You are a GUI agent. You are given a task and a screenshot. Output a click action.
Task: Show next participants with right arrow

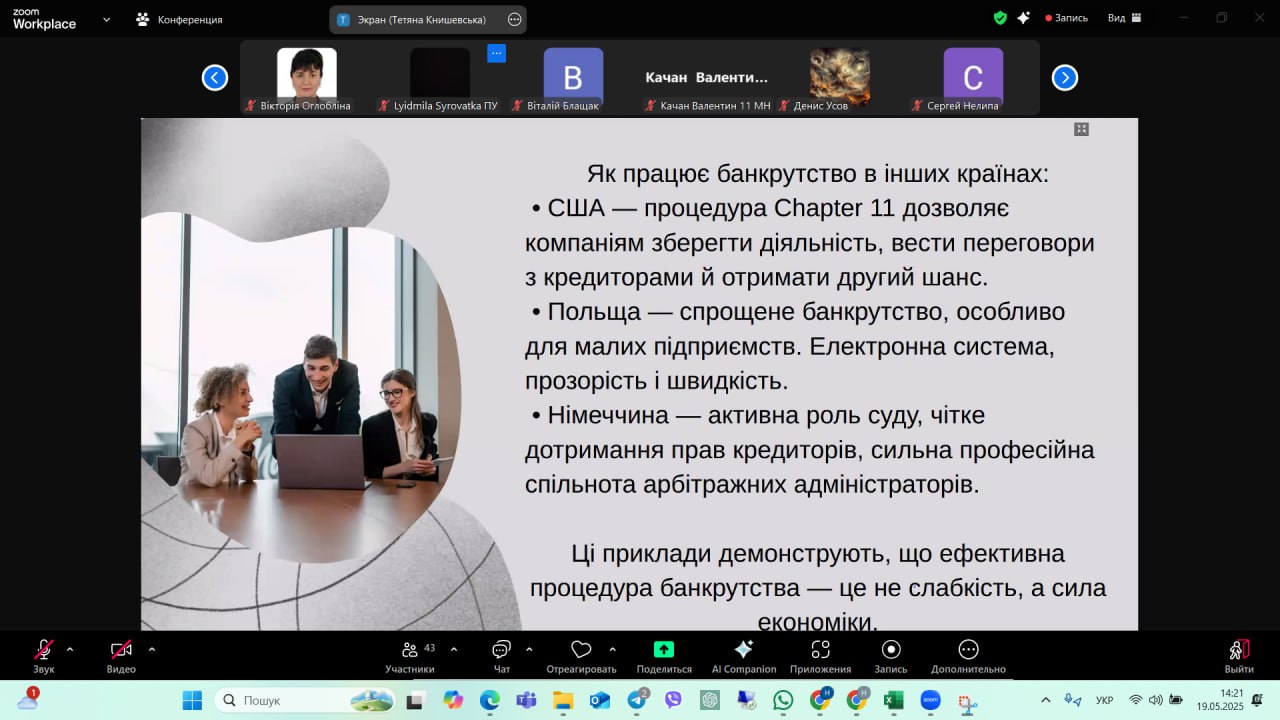point(1065,78)
